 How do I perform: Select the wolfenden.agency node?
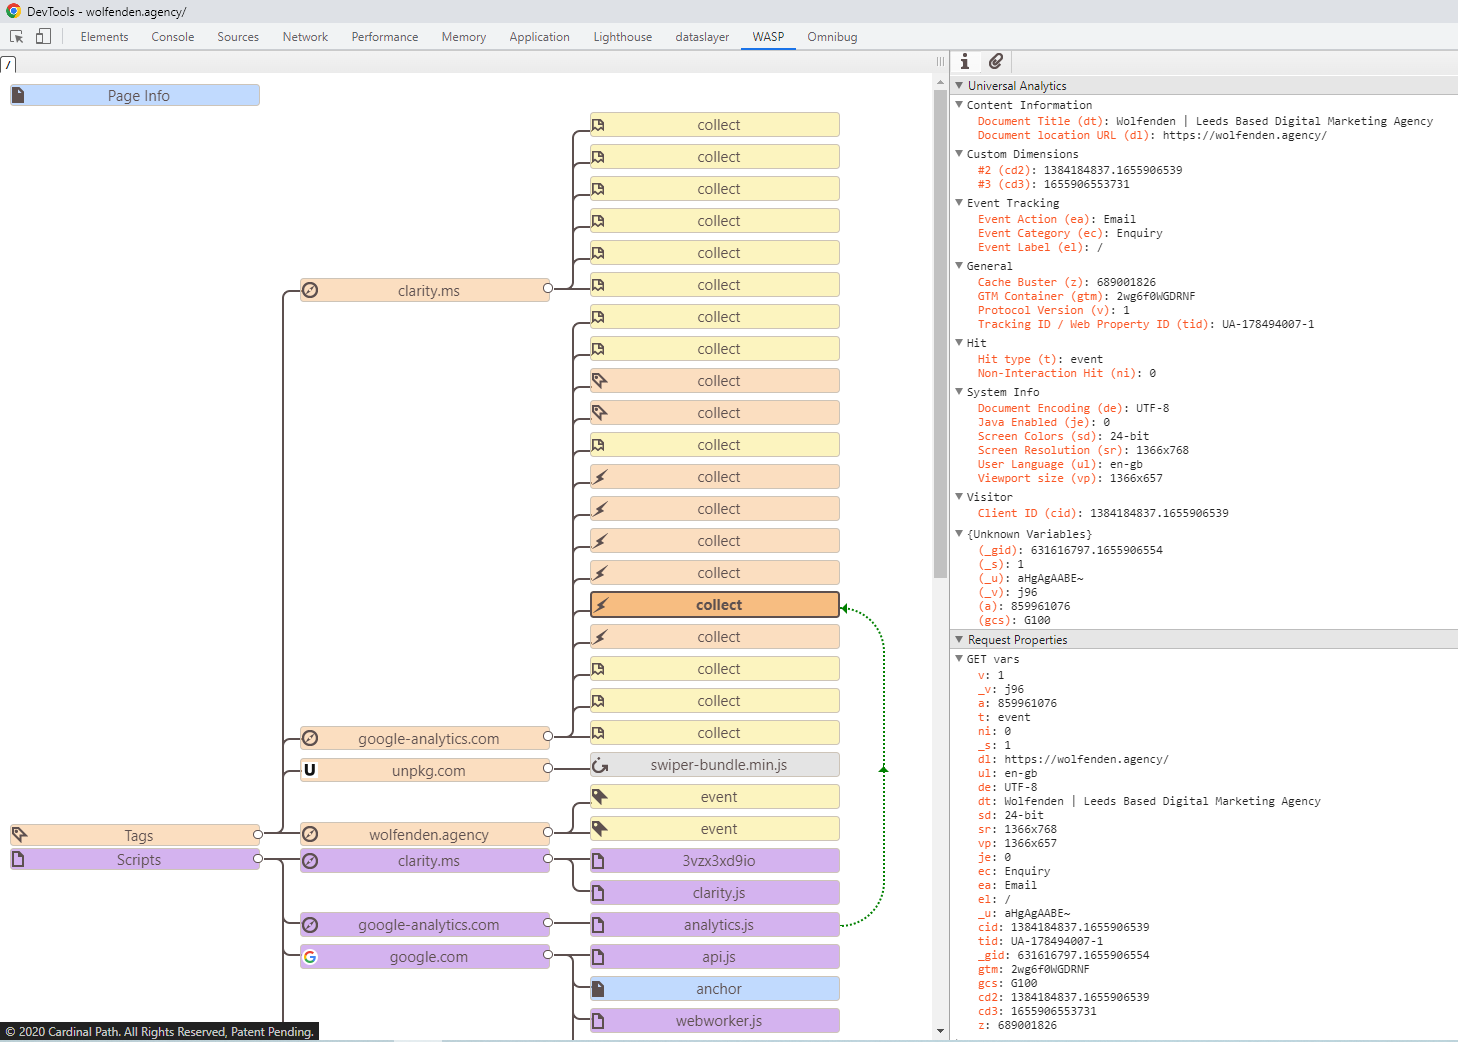(425, 835)
